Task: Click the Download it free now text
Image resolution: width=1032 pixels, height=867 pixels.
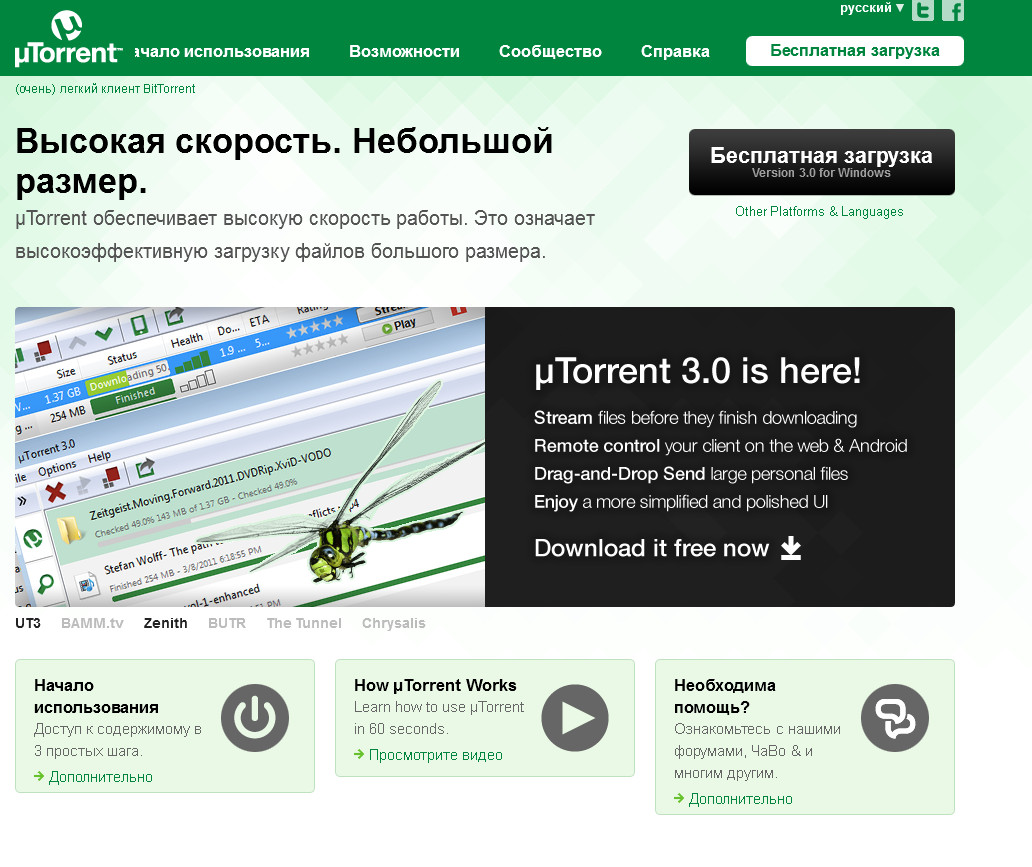Action: (x=652, y=548)
